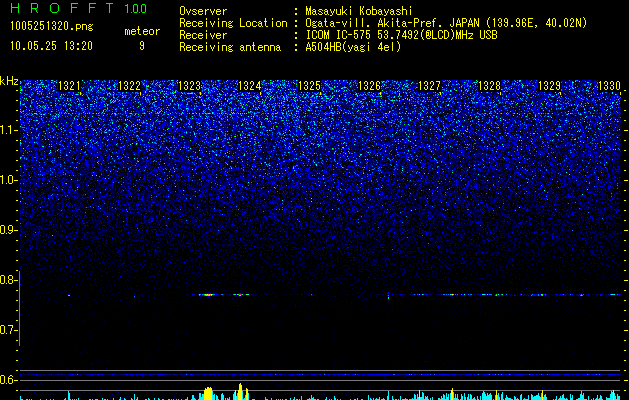This screenshot has width=629, height=400.
Task: Click the 0.9 frequency axis label
Action: point(9,230)
